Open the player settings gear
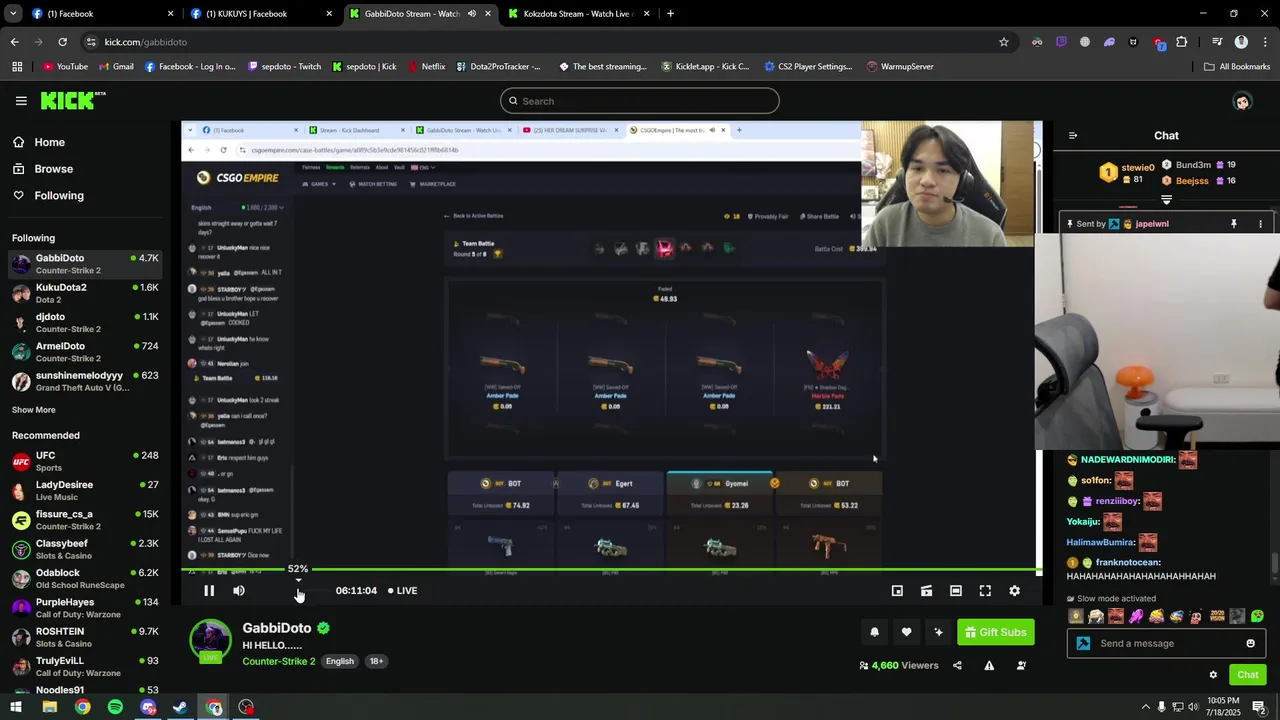Screen dimensions: 1280x720 pyautogui.click(x=1014, y=591)
